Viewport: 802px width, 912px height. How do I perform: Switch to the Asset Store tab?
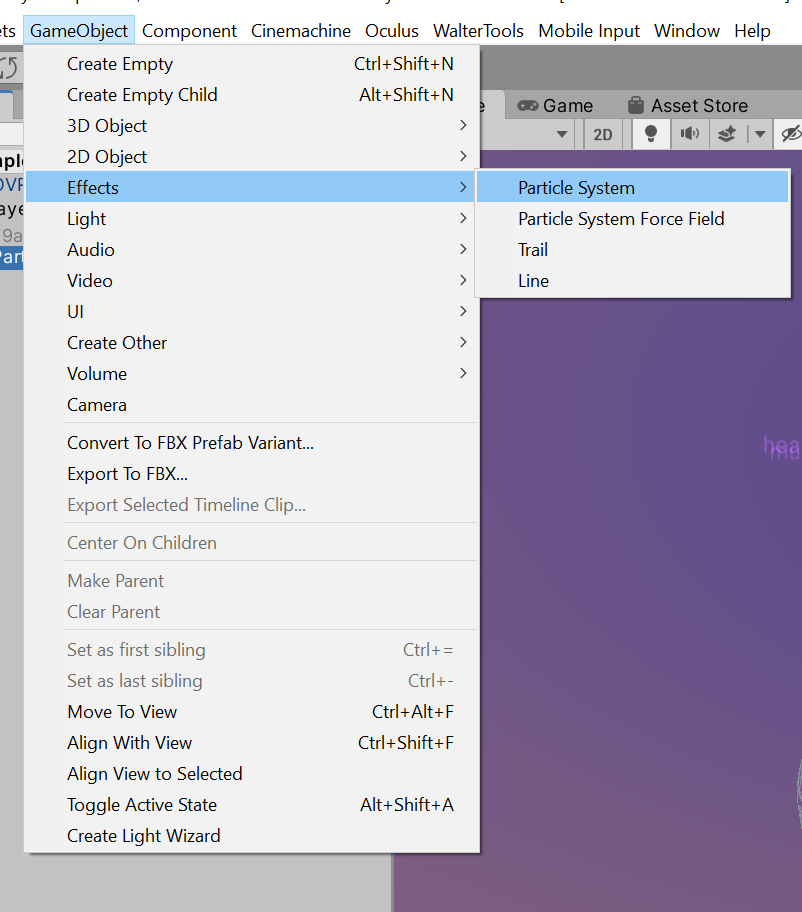coord(688,105)
